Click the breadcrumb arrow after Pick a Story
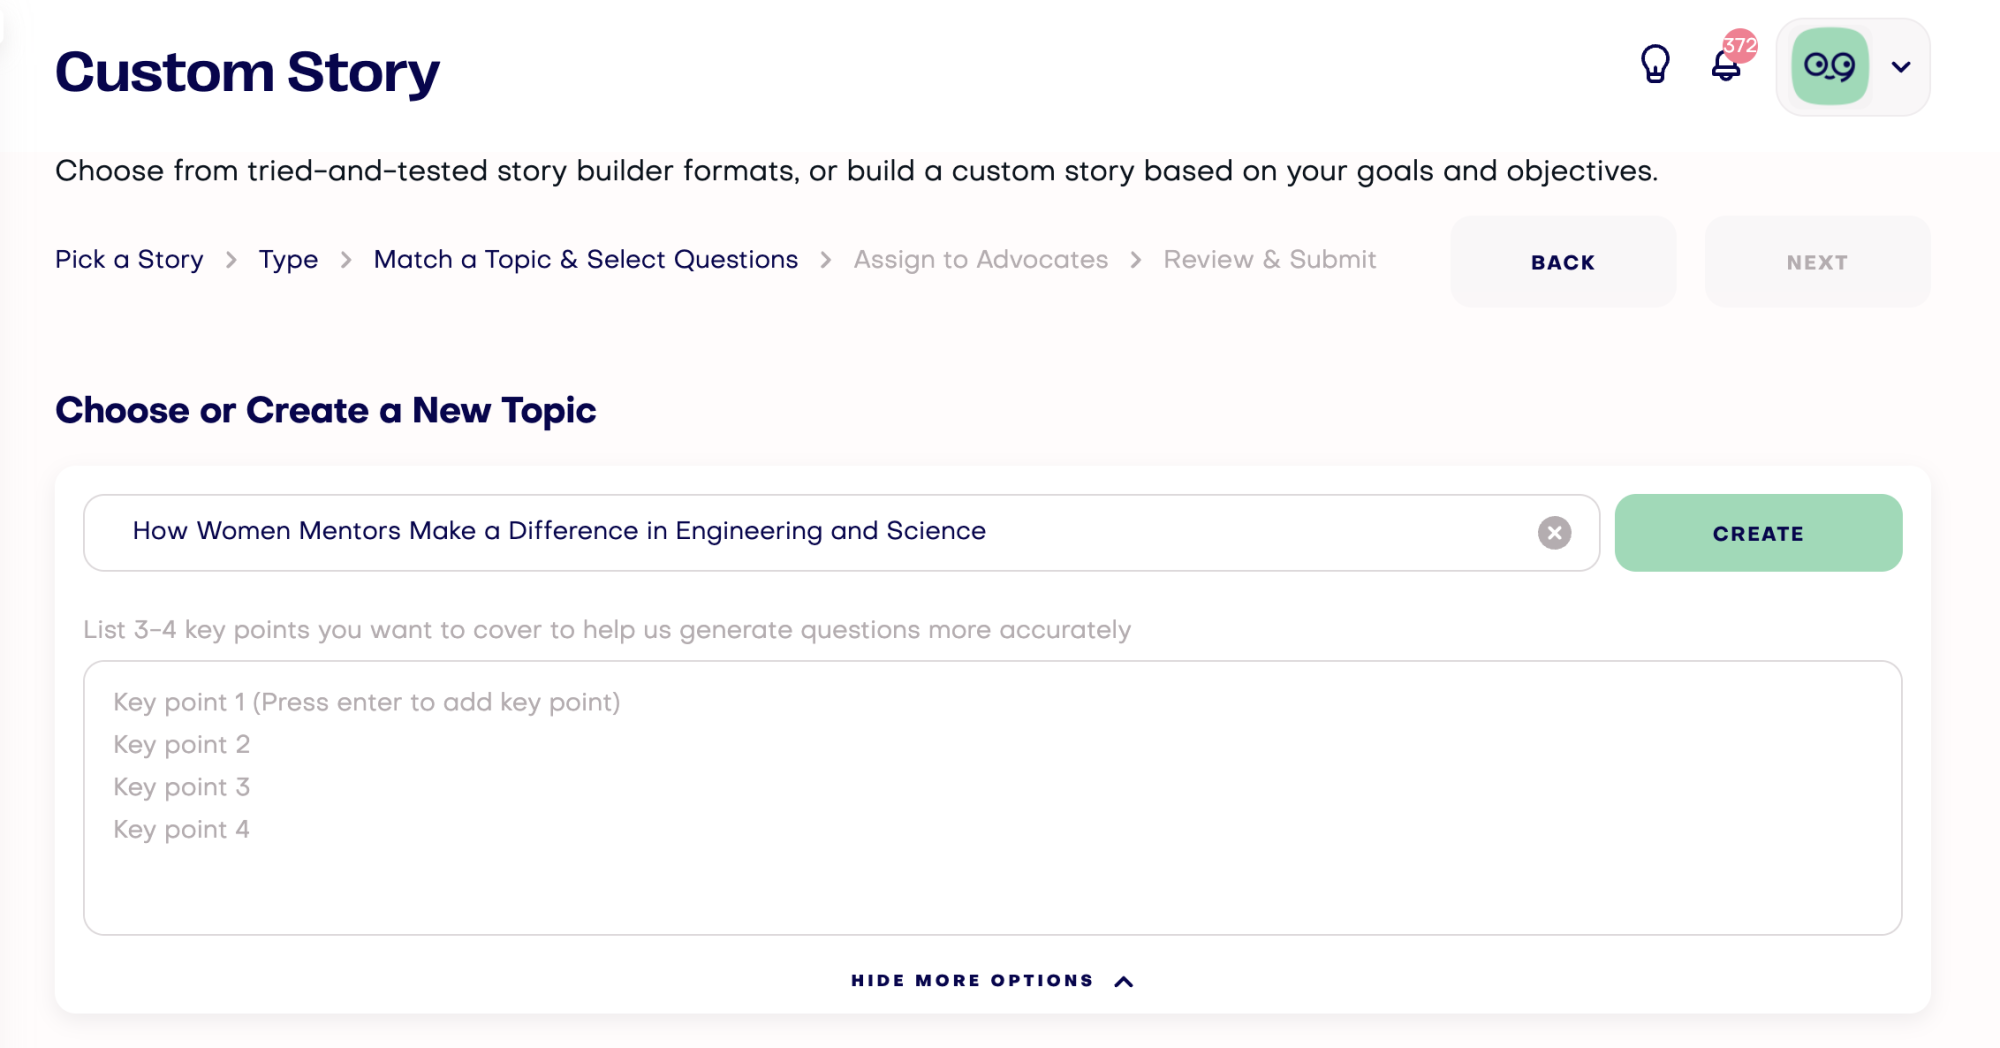 (231, 260)
